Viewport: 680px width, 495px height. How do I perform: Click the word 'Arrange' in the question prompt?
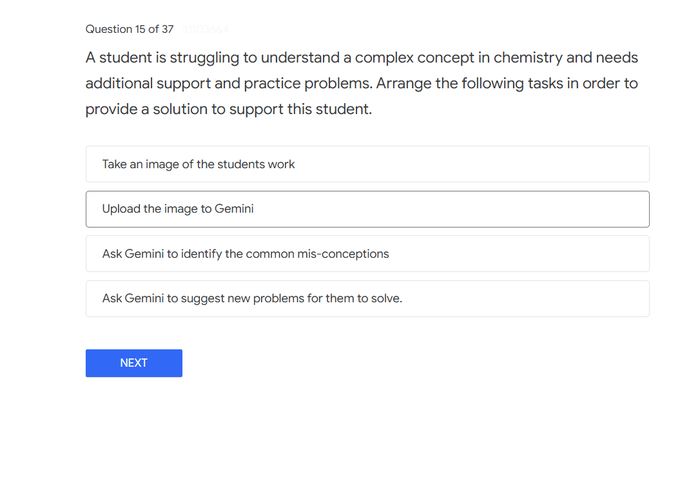click(404, 83)
